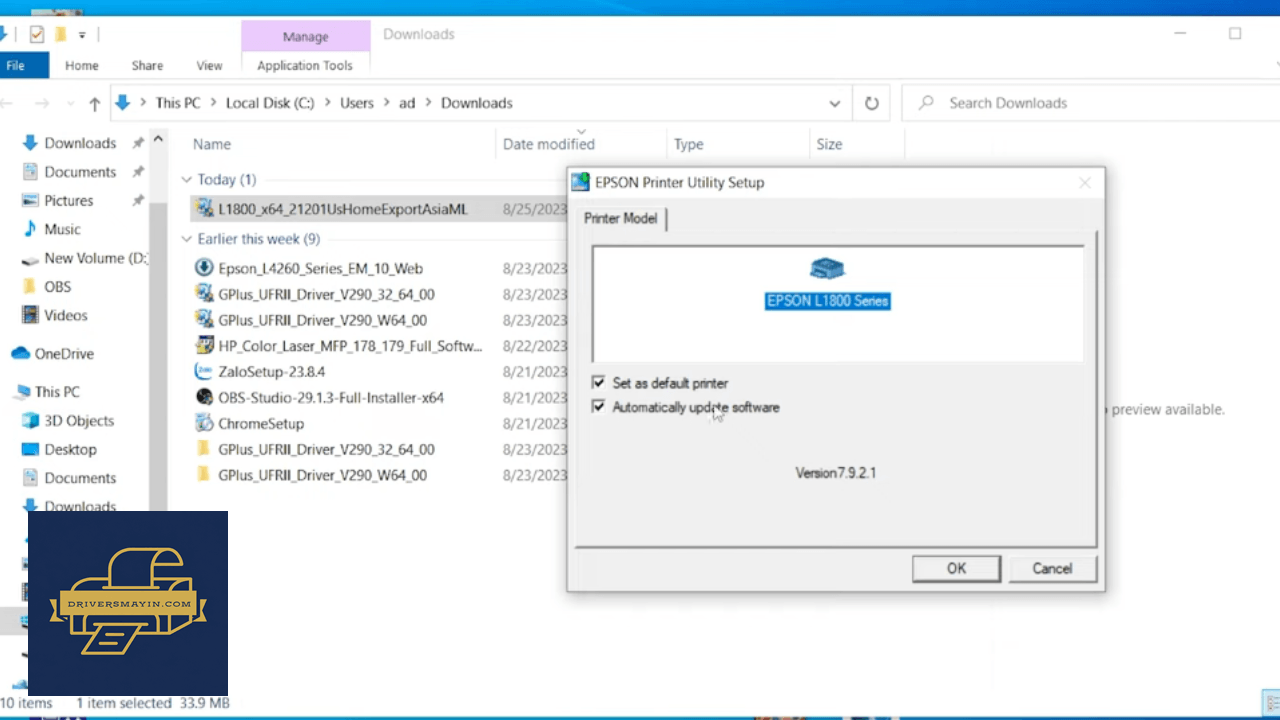Enable Set as default printer checkbox

[598, 383]
